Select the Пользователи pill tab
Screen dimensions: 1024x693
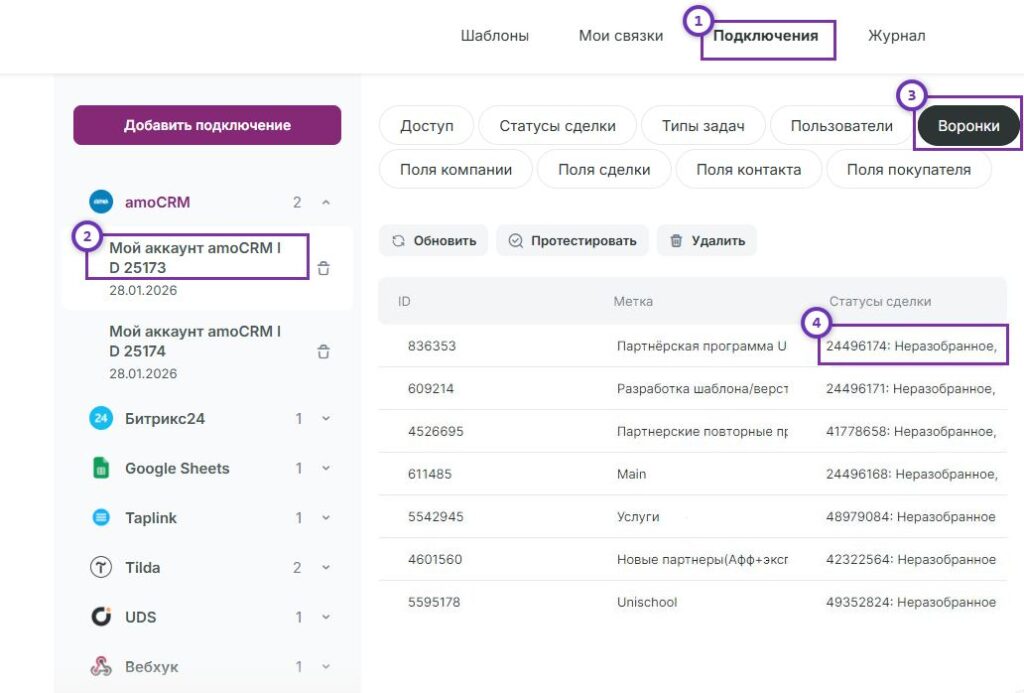pyautogui.click(x=841, y=125)
